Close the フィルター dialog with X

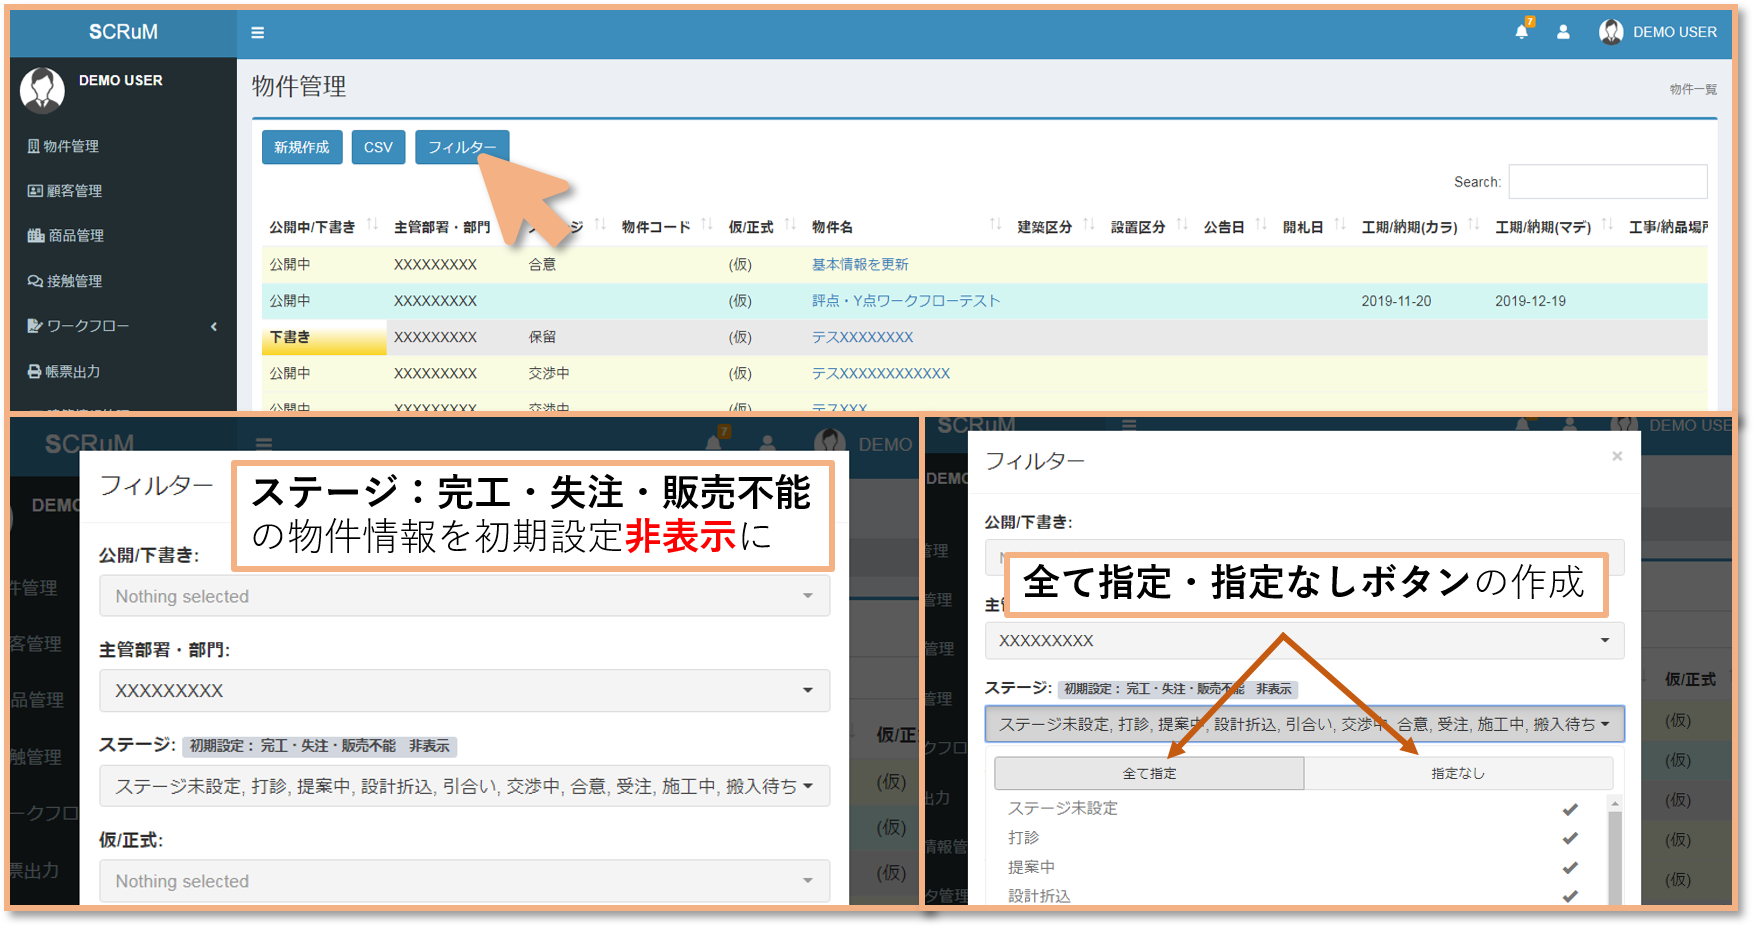[1617, 457]
